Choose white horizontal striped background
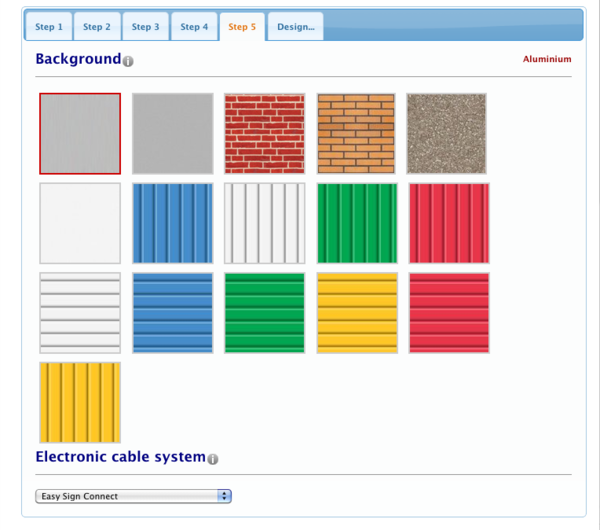Image resolution: width=600 pixels, height=530 pixels. tap(80, 313)
